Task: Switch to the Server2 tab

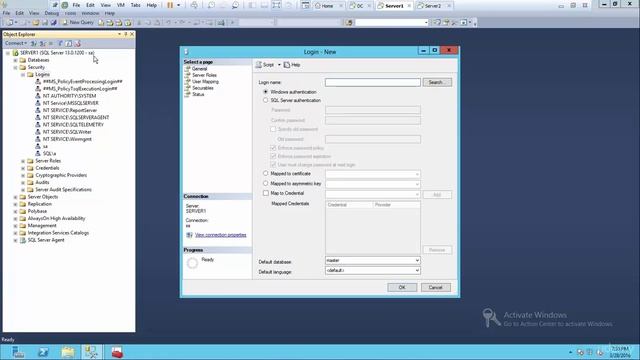Action: click(x=433, y=6)
